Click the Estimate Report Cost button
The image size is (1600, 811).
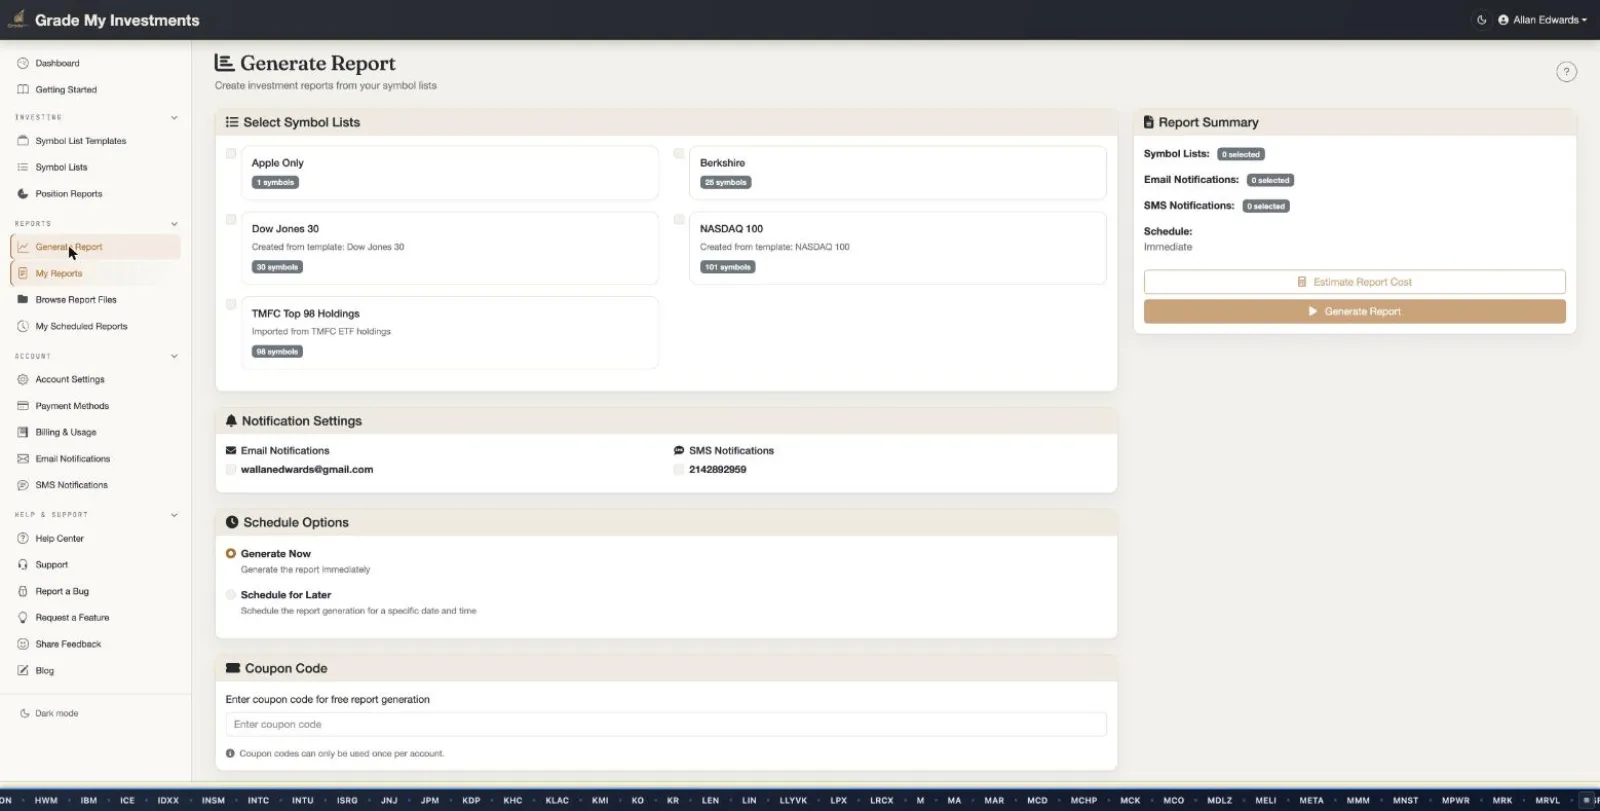pyautogui.click(x=1354, y=282)
